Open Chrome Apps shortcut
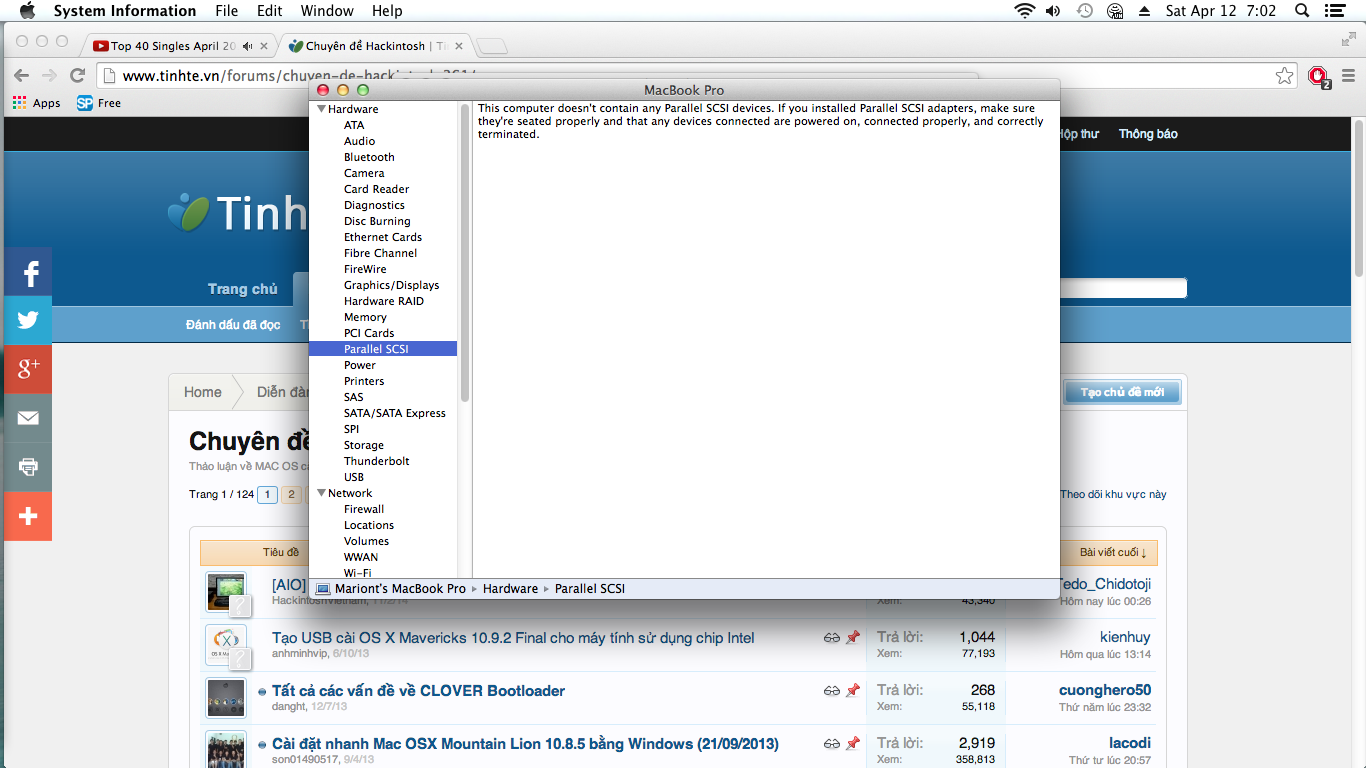The image size is (1366, 768). (36, 103)
